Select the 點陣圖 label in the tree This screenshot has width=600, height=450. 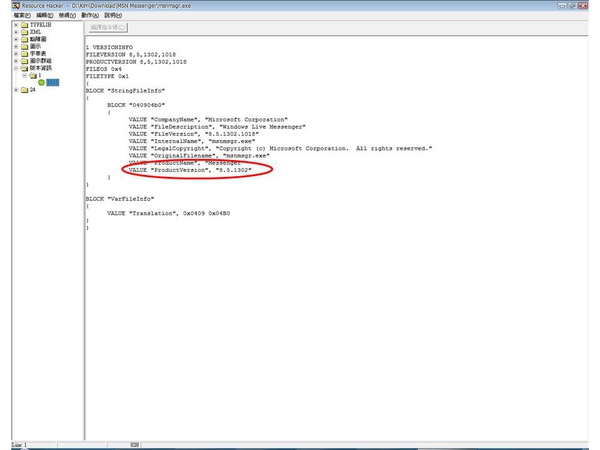38,39
